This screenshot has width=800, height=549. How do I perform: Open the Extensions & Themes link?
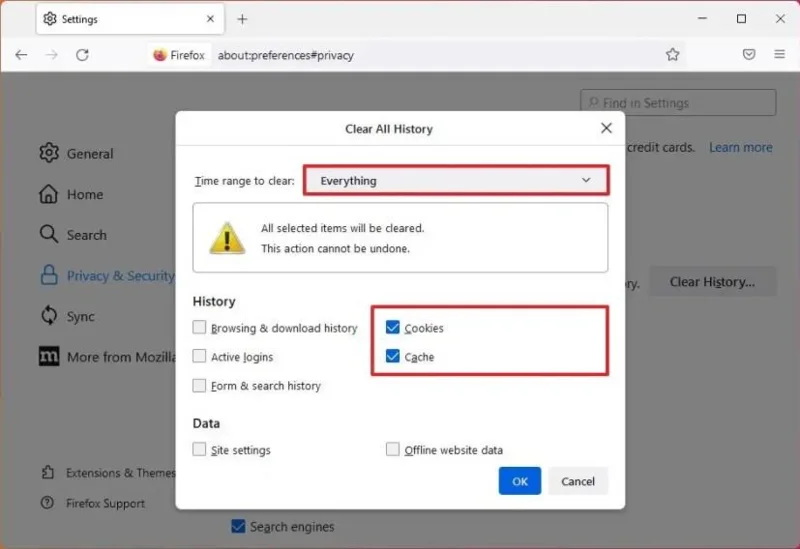tap(108, 473)
